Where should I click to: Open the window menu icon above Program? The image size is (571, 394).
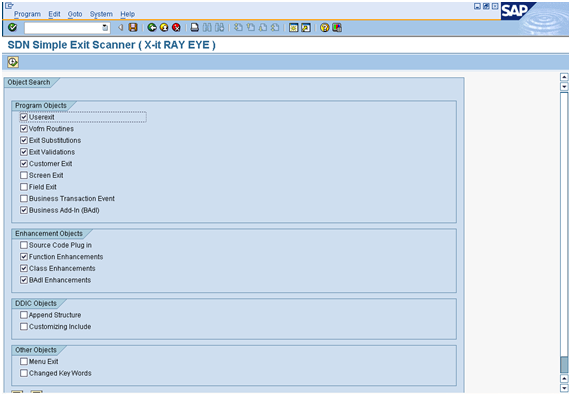(x=9, y=5)
